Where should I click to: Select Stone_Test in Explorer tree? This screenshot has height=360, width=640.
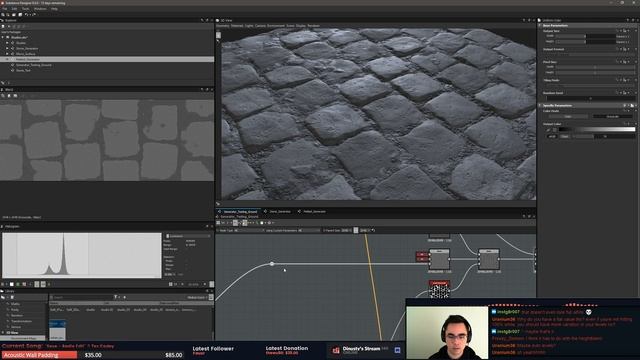(23, 70)
